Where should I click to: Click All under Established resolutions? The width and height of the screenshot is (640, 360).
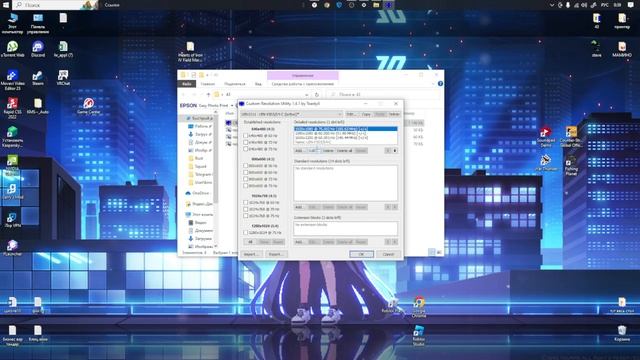click(251, 242)
